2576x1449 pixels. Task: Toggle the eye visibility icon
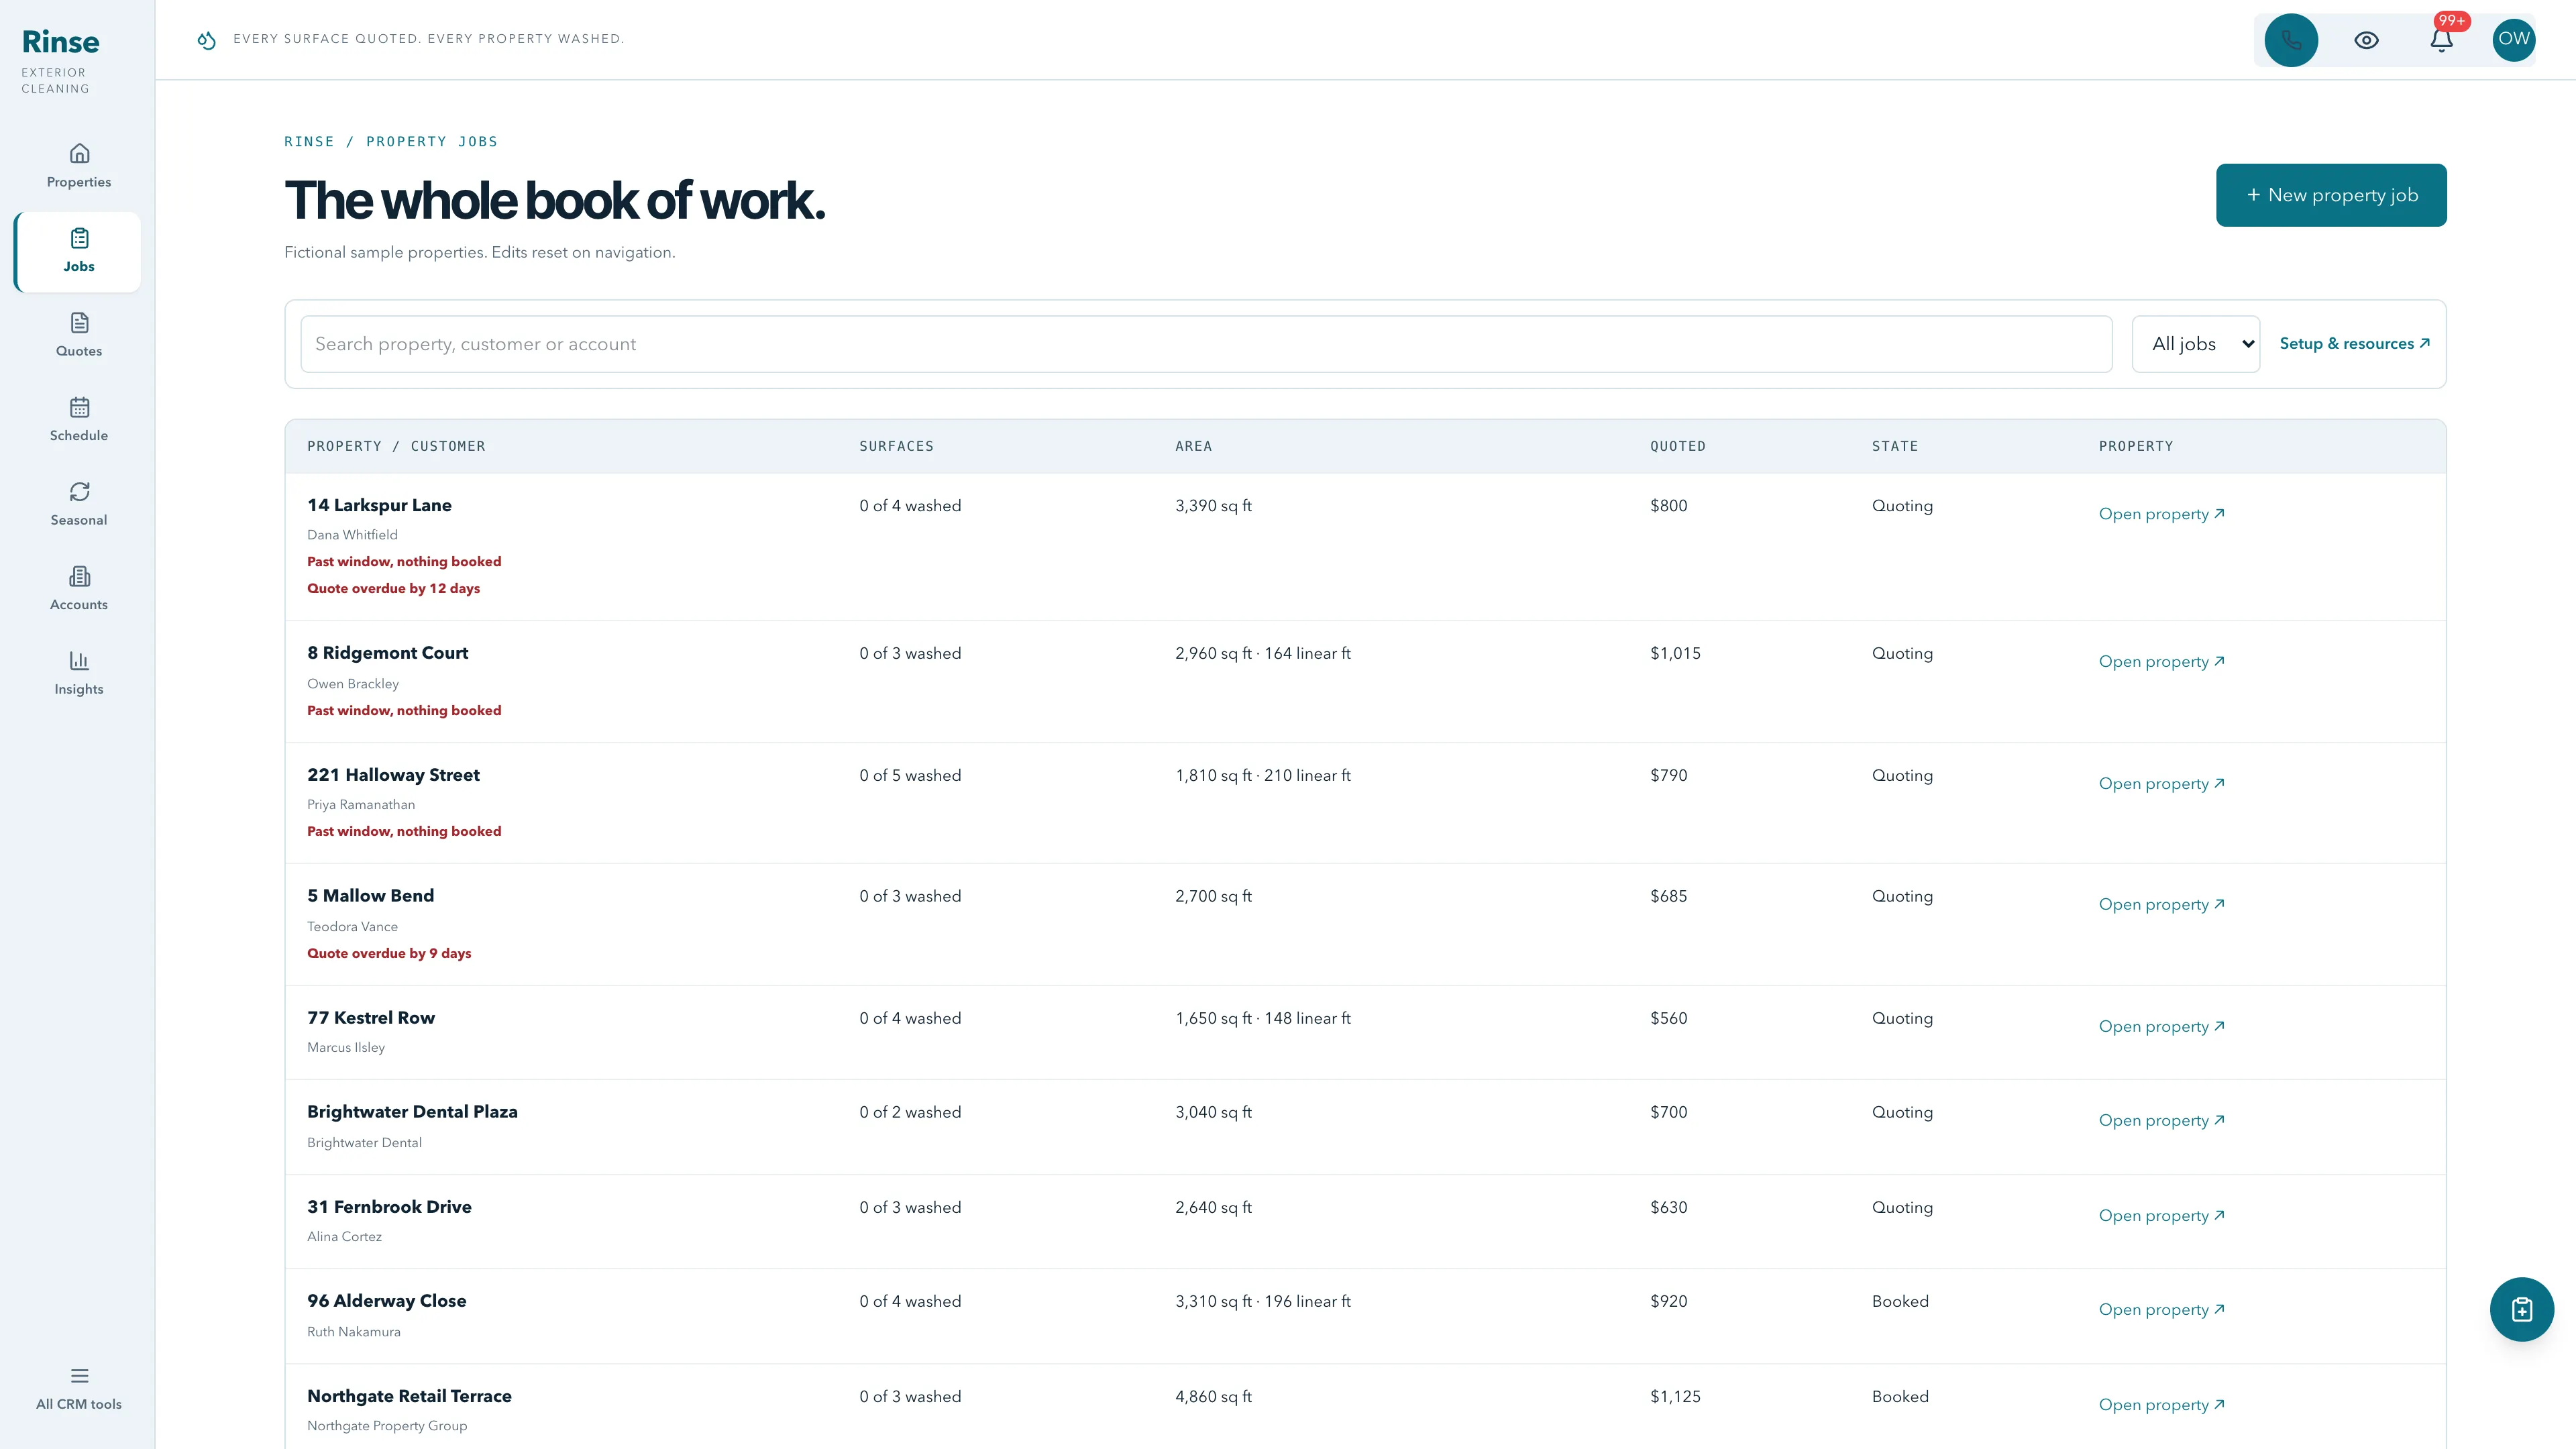coord(2366,40)
